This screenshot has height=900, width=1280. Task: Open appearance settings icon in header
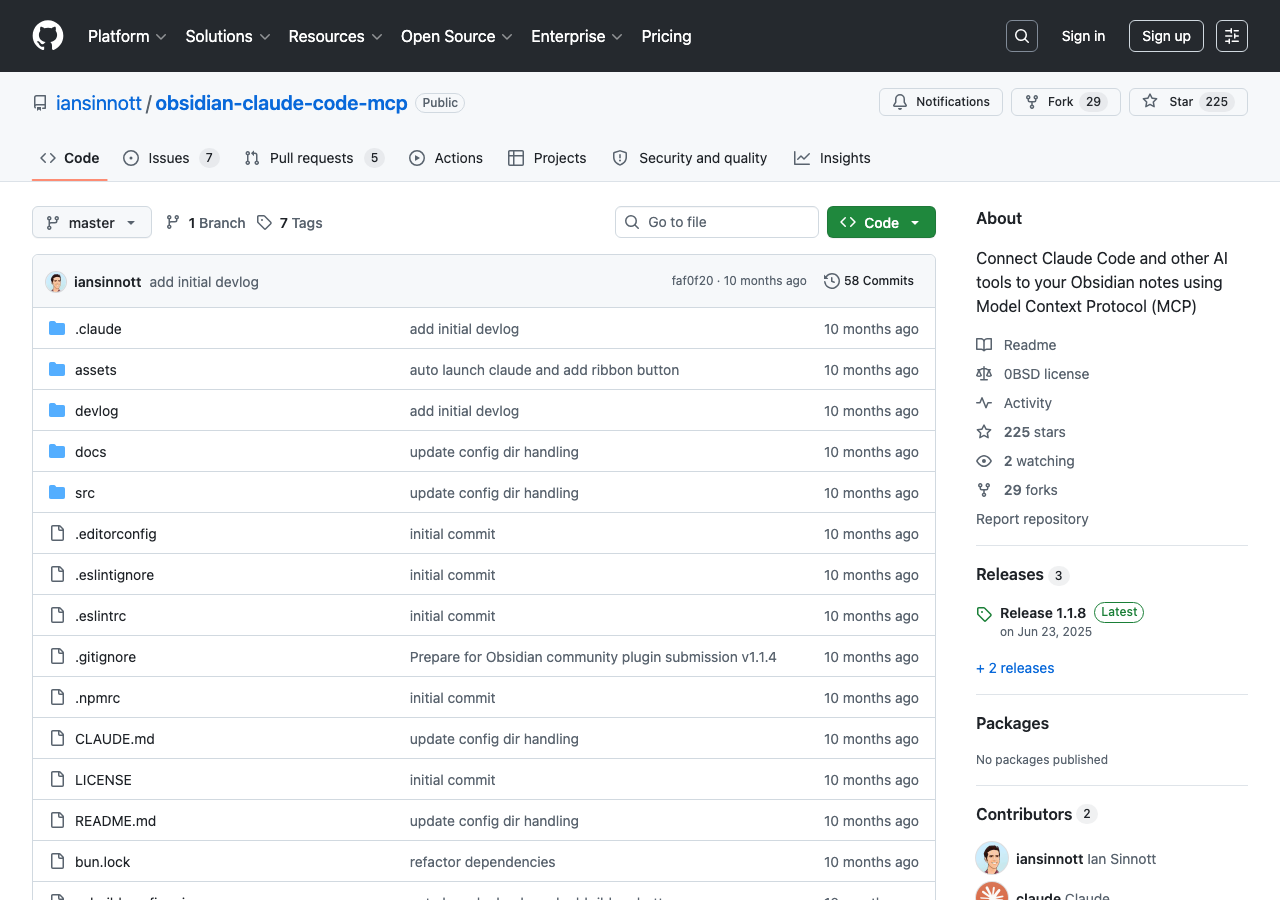click(x=1231, y=36)
